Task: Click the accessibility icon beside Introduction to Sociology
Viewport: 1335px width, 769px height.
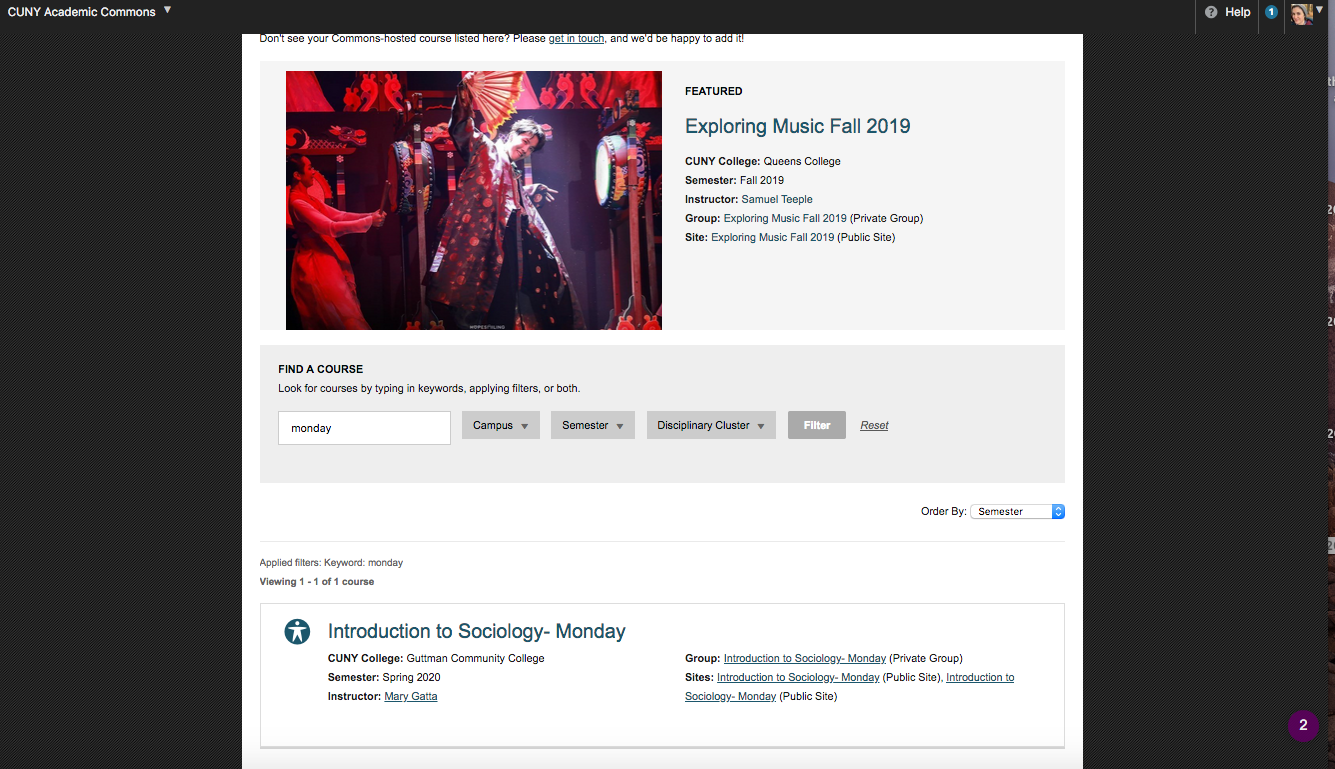Action: pyautogui.click(x=297, y=632)
